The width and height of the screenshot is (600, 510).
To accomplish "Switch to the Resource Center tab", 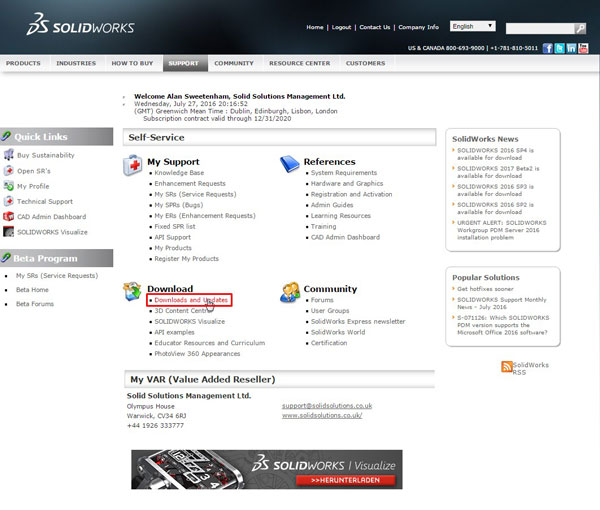I will pos(299,63).
